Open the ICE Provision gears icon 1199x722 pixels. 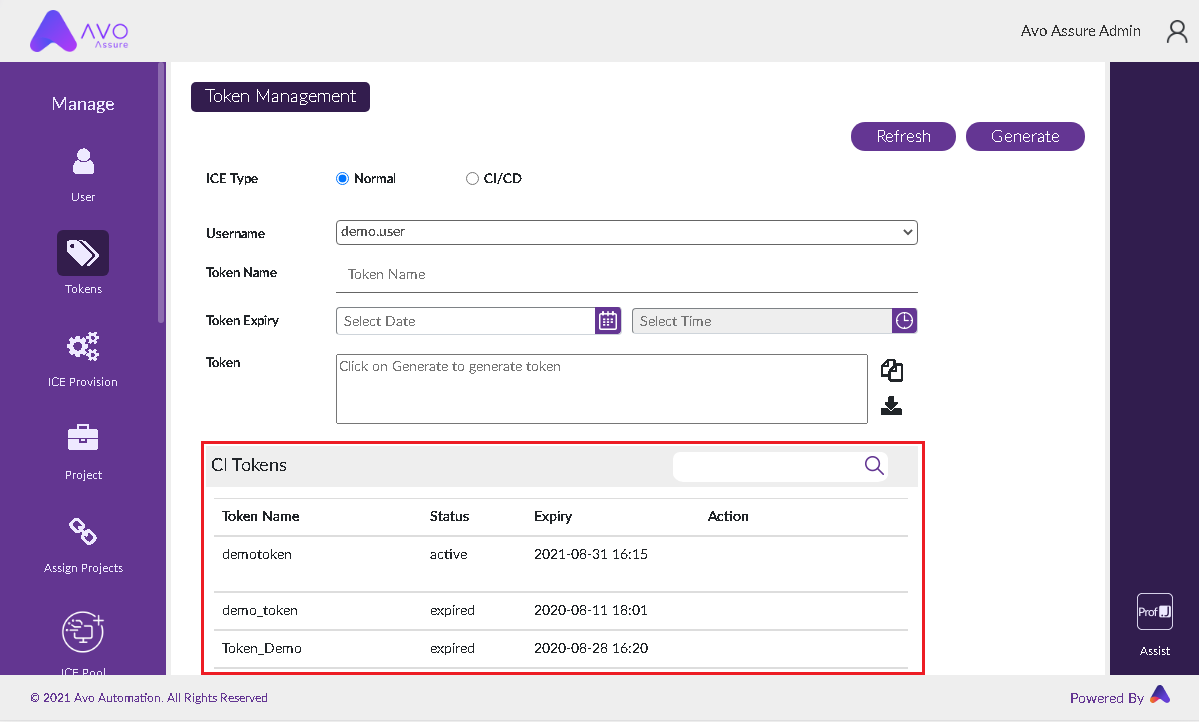(x=83, y=346)
